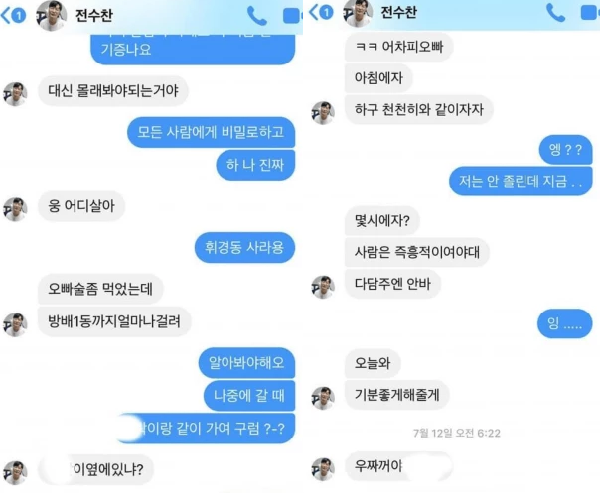600x501 pixels.
Task: Tap the back arrow in right chat
Action: coord(321,12)
